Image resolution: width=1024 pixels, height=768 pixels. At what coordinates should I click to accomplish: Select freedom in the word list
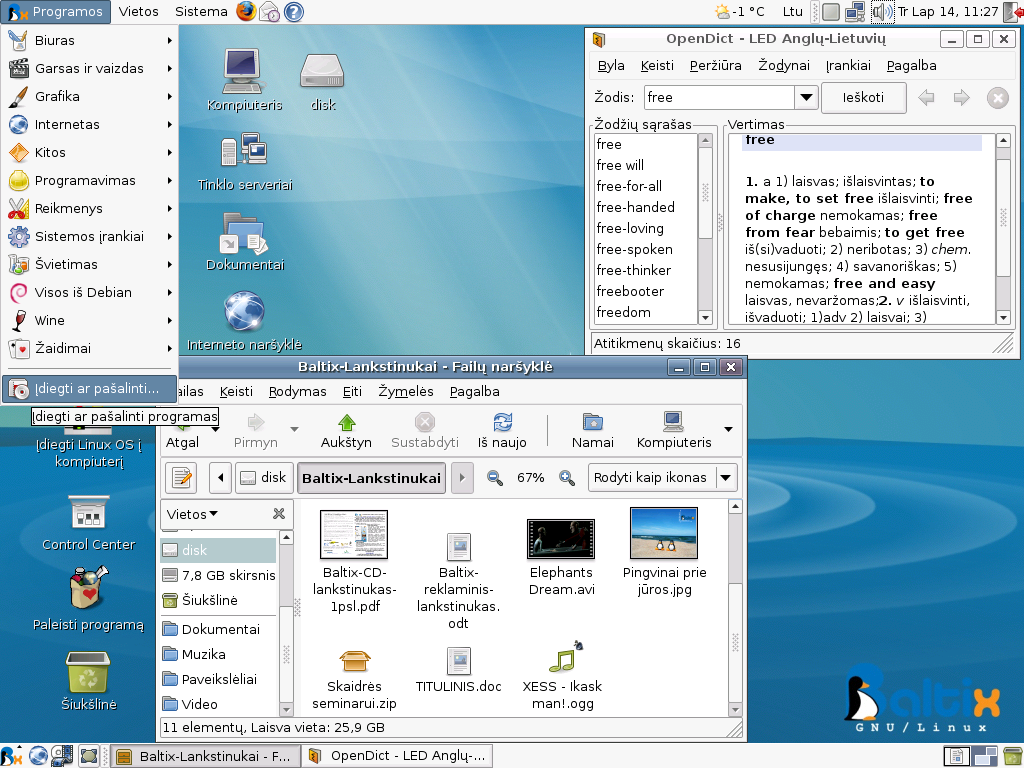(x=623, y=312)
